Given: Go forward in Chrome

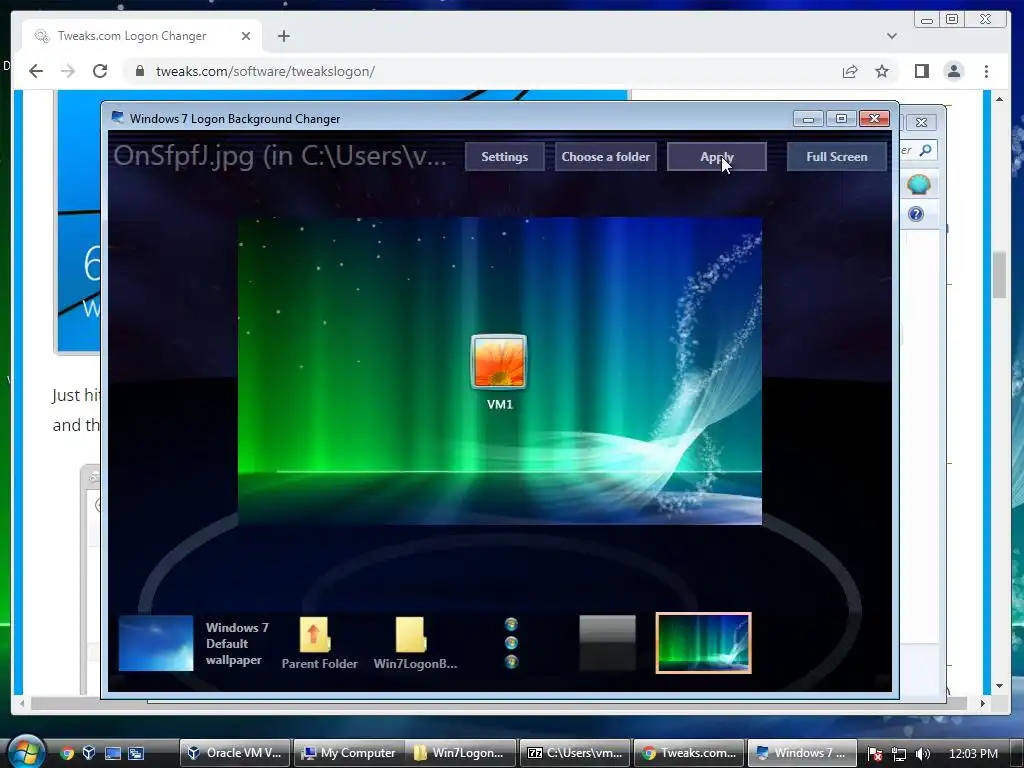Looking at the screenshot, I should [x=68, y=71].
